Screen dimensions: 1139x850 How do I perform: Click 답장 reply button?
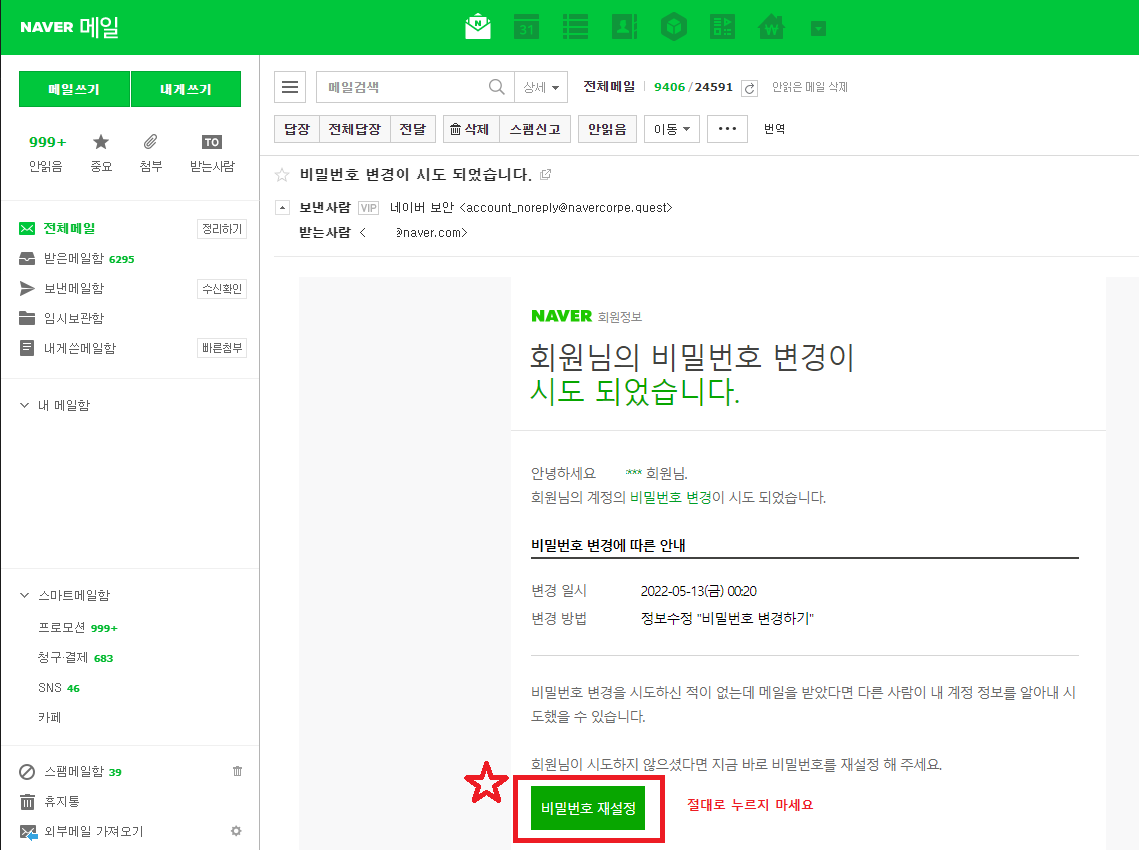(296, 129)
